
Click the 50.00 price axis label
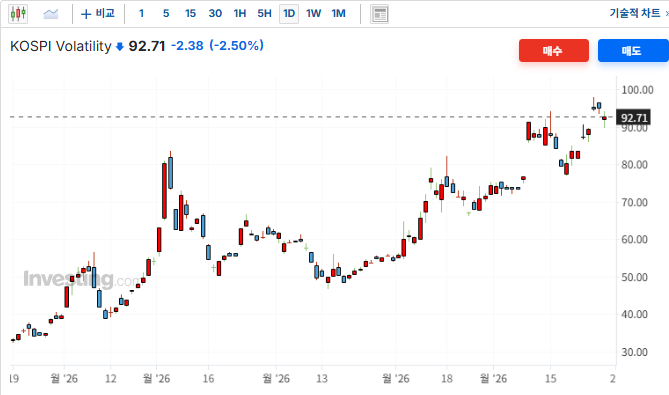tap(634, 277)
